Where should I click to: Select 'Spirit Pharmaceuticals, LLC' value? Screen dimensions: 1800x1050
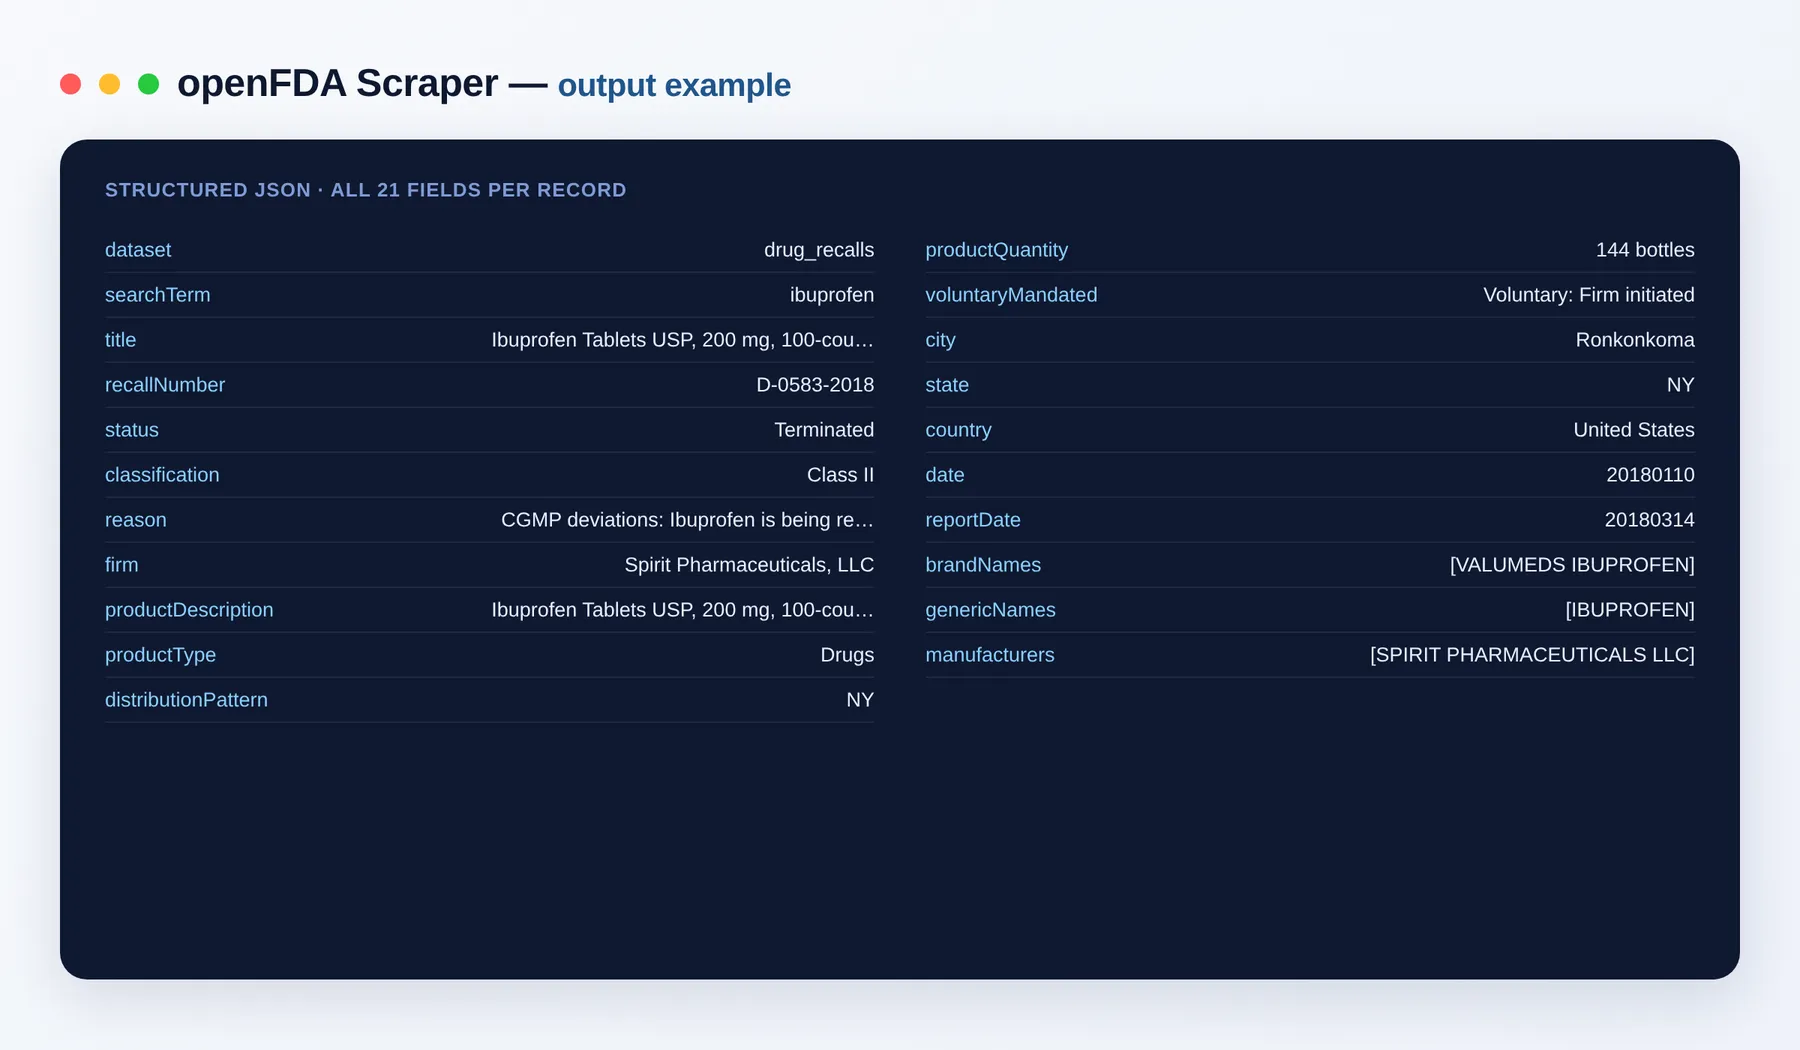750,565
